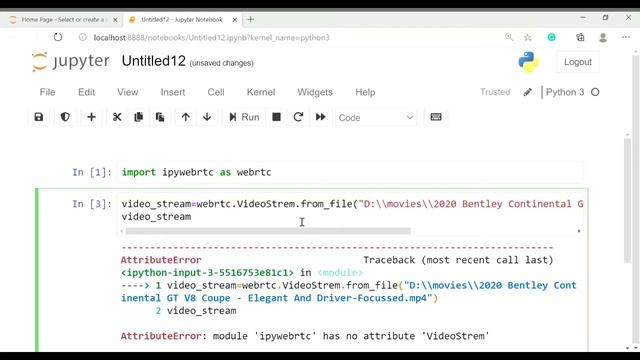Image resolution: width=640 pixels, height=360 pixels.
Task: Click the In [3] cell prompt
Action: pos(92,204)
